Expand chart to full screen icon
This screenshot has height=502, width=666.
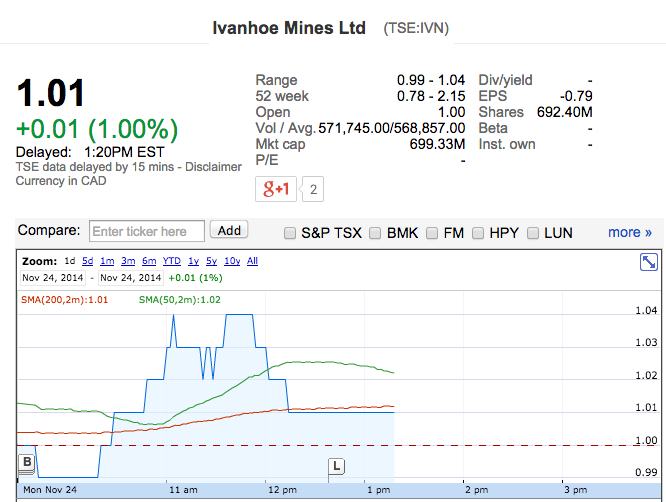[x=648, y=262]
